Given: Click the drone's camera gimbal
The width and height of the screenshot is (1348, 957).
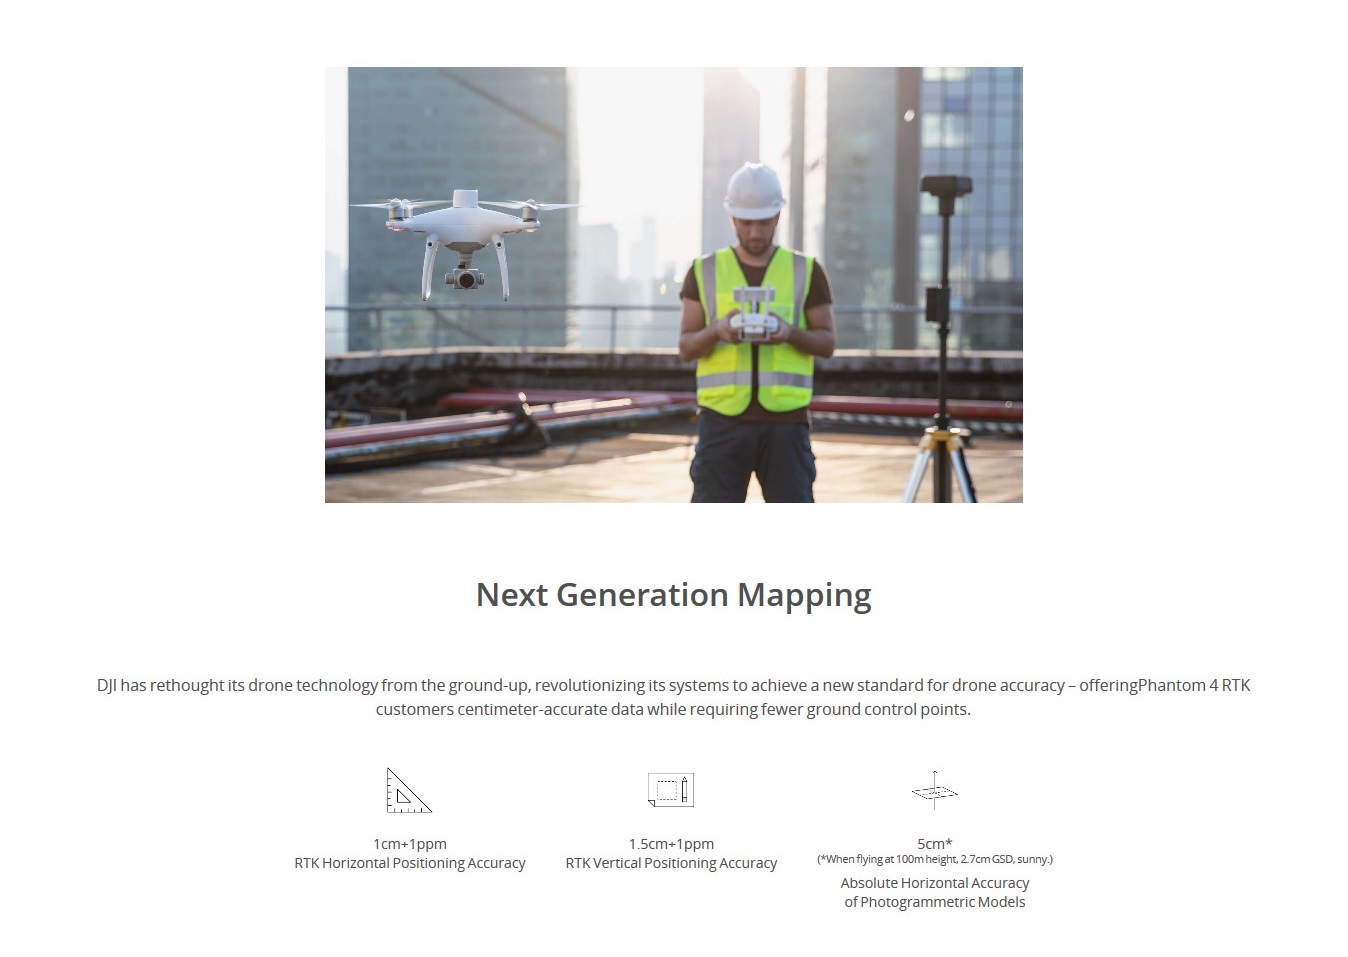Looking at the screenshot, I should pyautogui.click(x=465, y=278).
